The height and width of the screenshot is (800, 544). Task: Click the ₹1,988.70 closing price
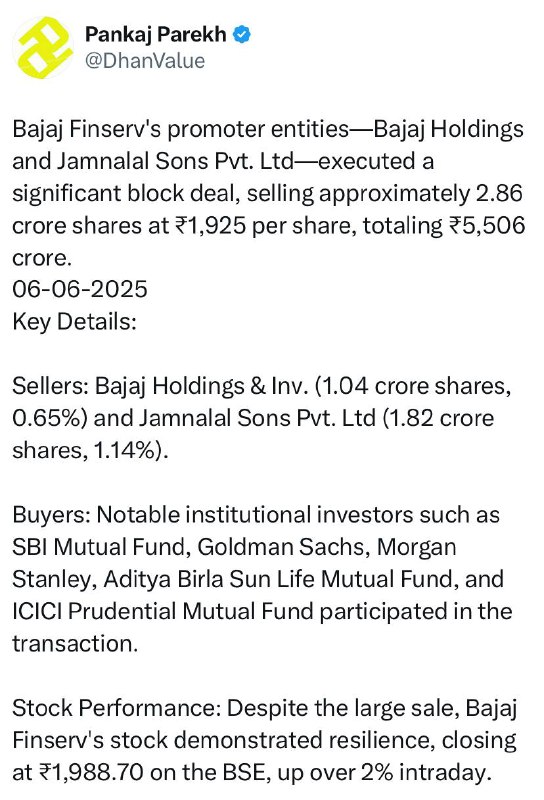coord(91,772)
